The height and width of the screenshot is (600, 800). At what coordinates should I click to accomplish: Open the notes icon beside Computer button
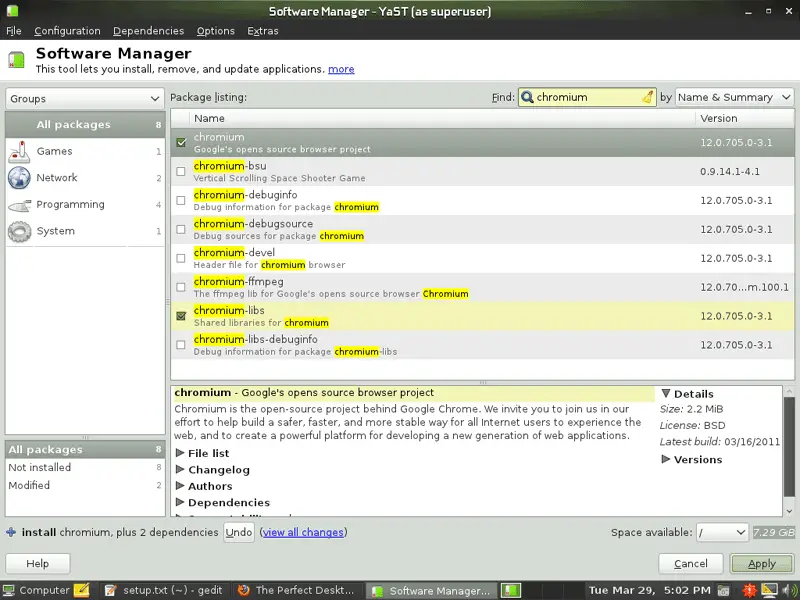pos(82,590)
